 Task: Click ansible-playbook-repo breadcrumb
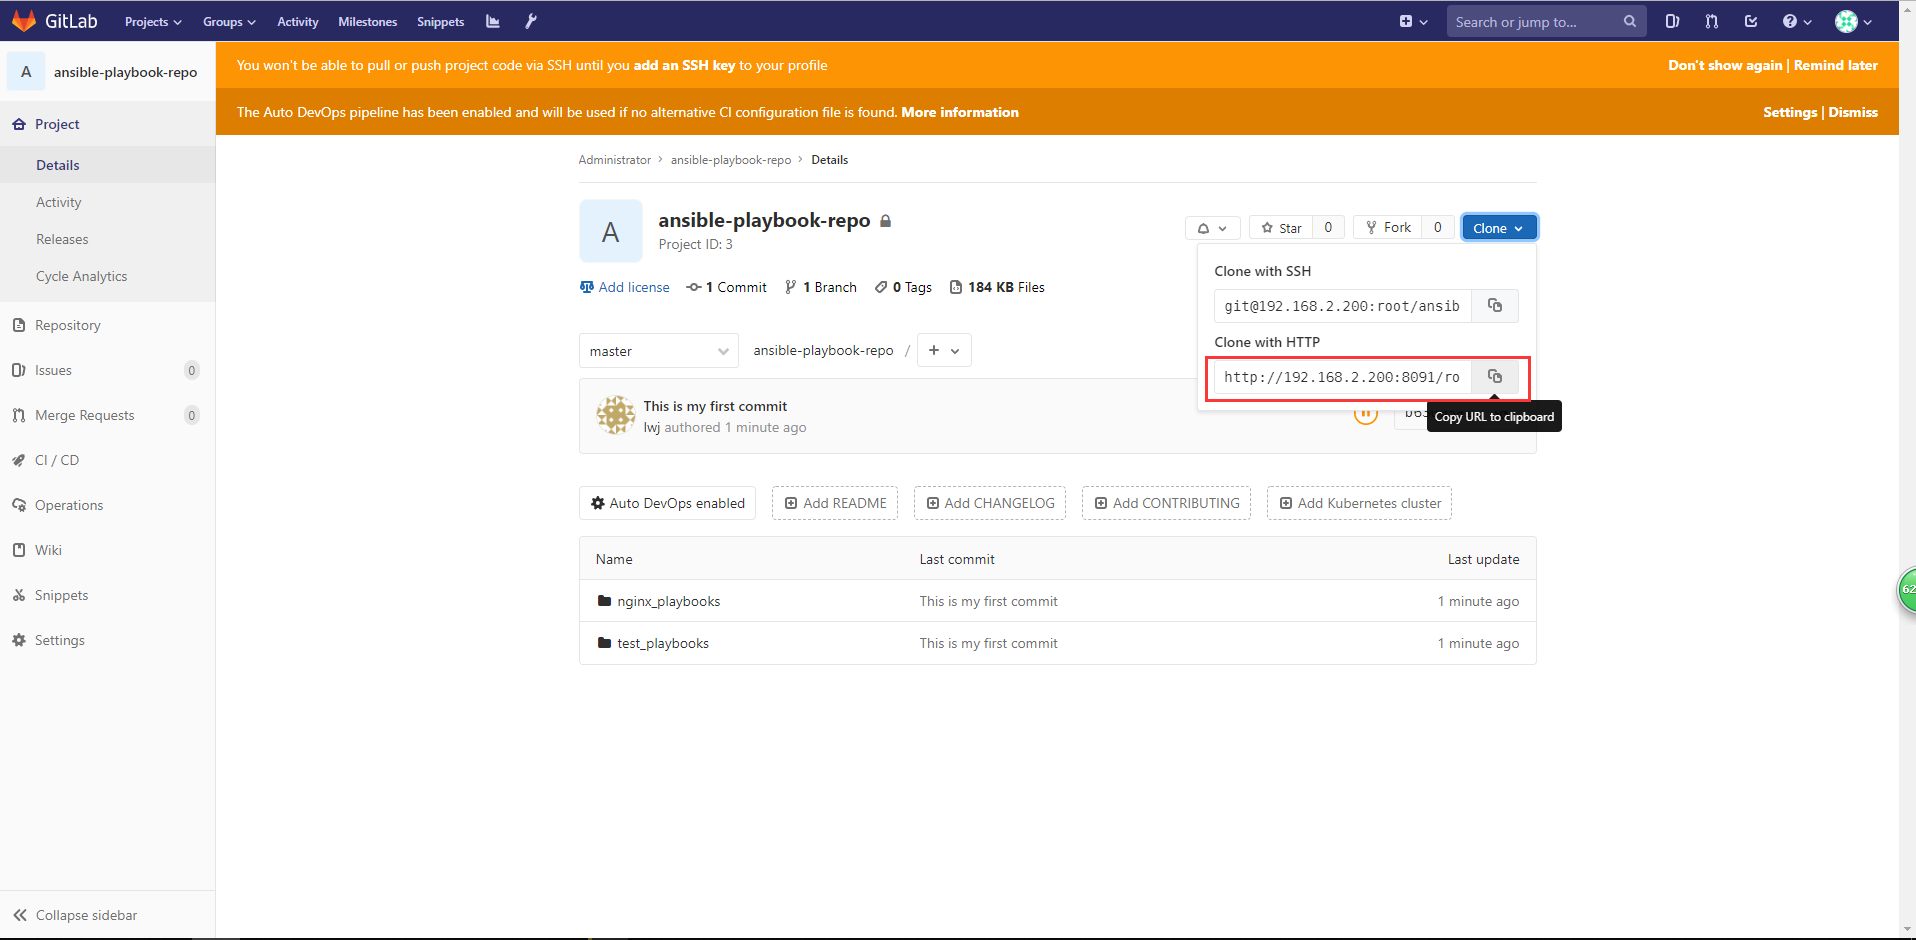(x=731, y=160)
